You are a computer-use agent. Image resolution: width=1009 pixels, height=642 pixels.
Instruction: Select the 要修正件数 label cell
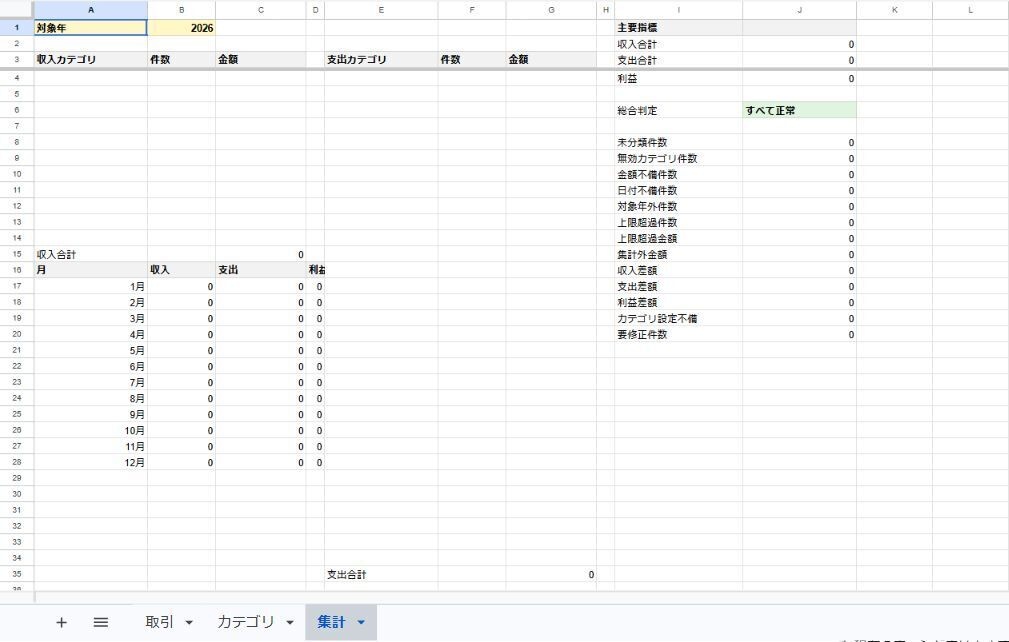678,335
